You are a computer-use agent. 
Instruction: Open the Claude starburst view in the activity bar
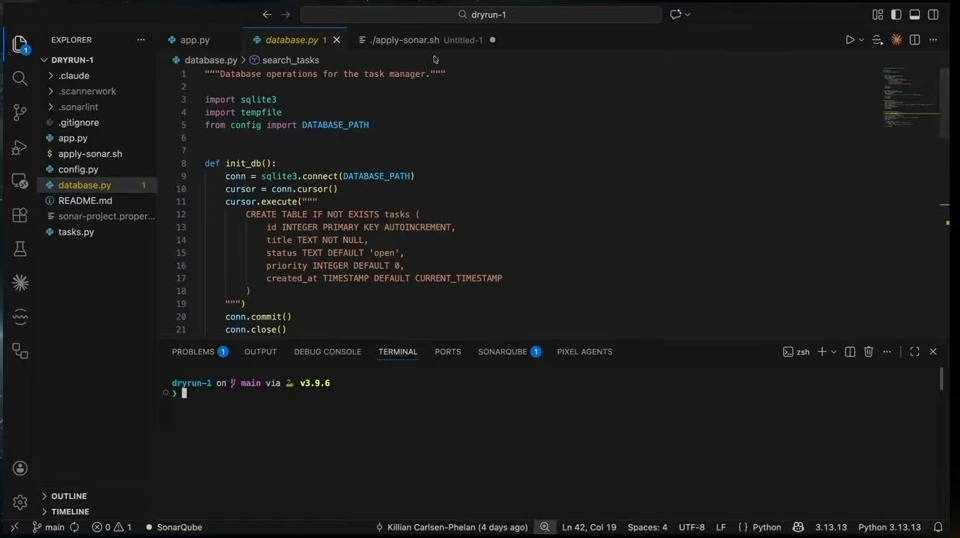coord(20,283)
